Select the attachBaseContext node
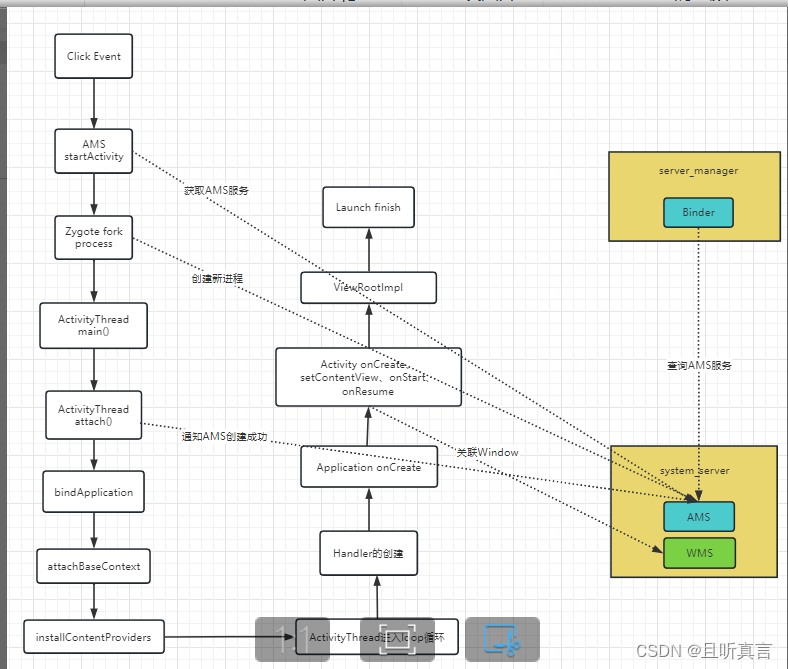 93,566
